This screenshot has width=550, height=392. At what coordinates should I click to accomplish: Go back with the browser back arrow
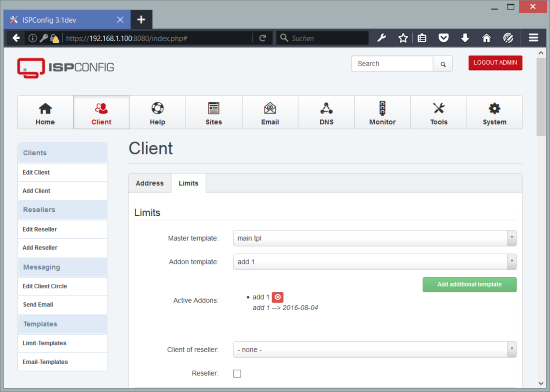[16, 38]
